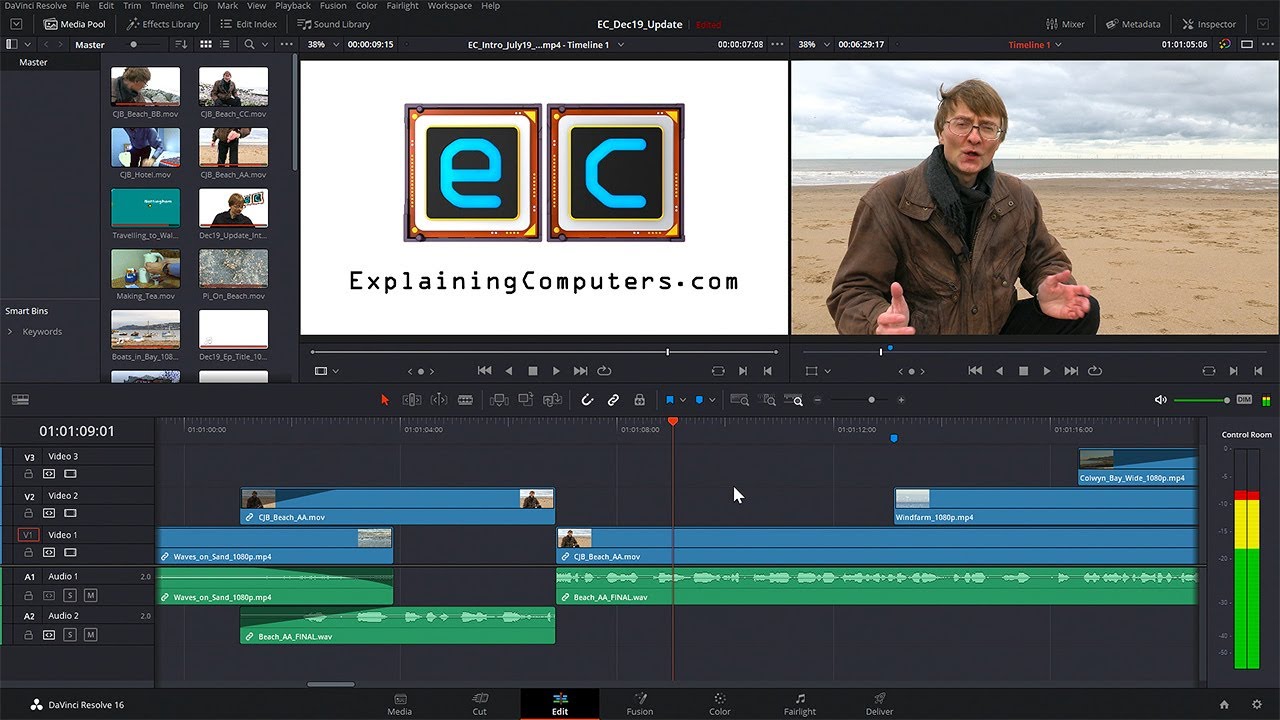Toggle Position Lock padlock in toolbar

(639, 400)
